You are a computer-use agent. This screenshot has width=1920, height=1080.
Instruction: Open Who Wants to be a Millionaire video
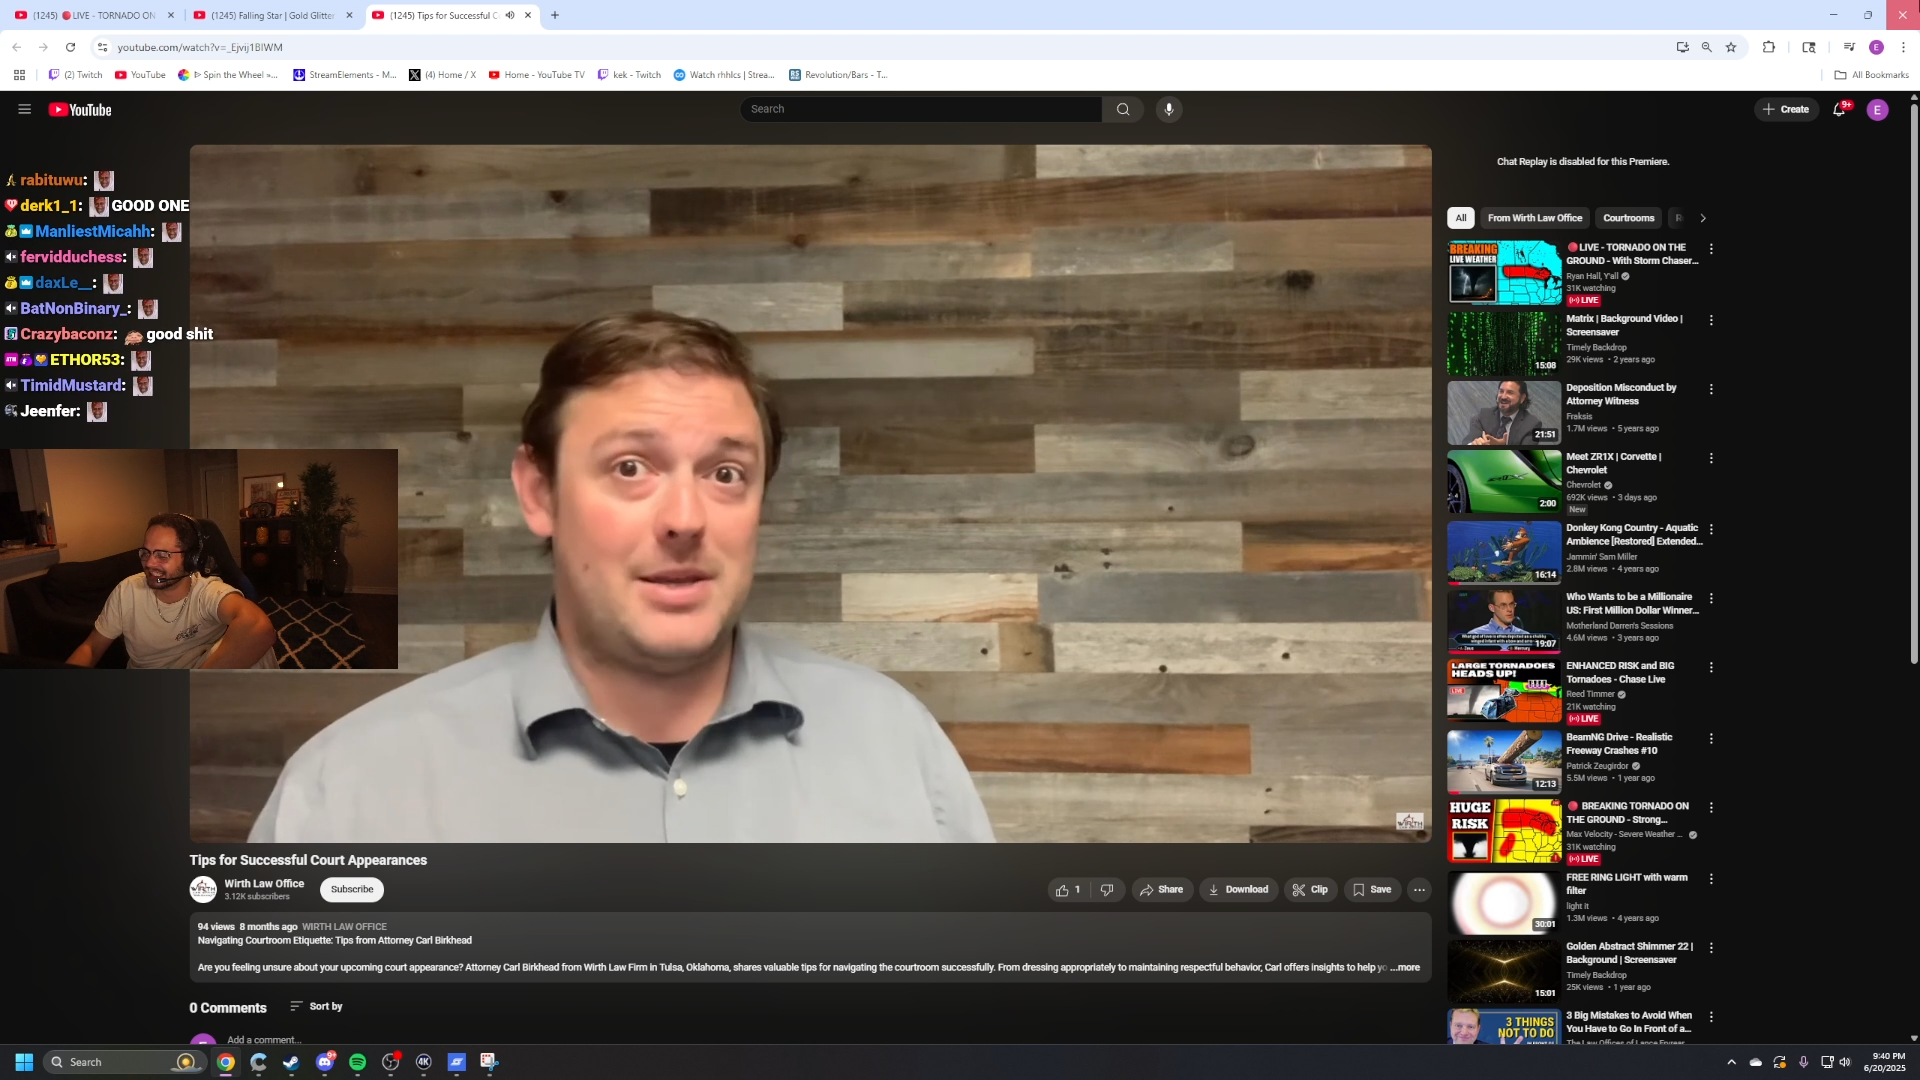1504,621
